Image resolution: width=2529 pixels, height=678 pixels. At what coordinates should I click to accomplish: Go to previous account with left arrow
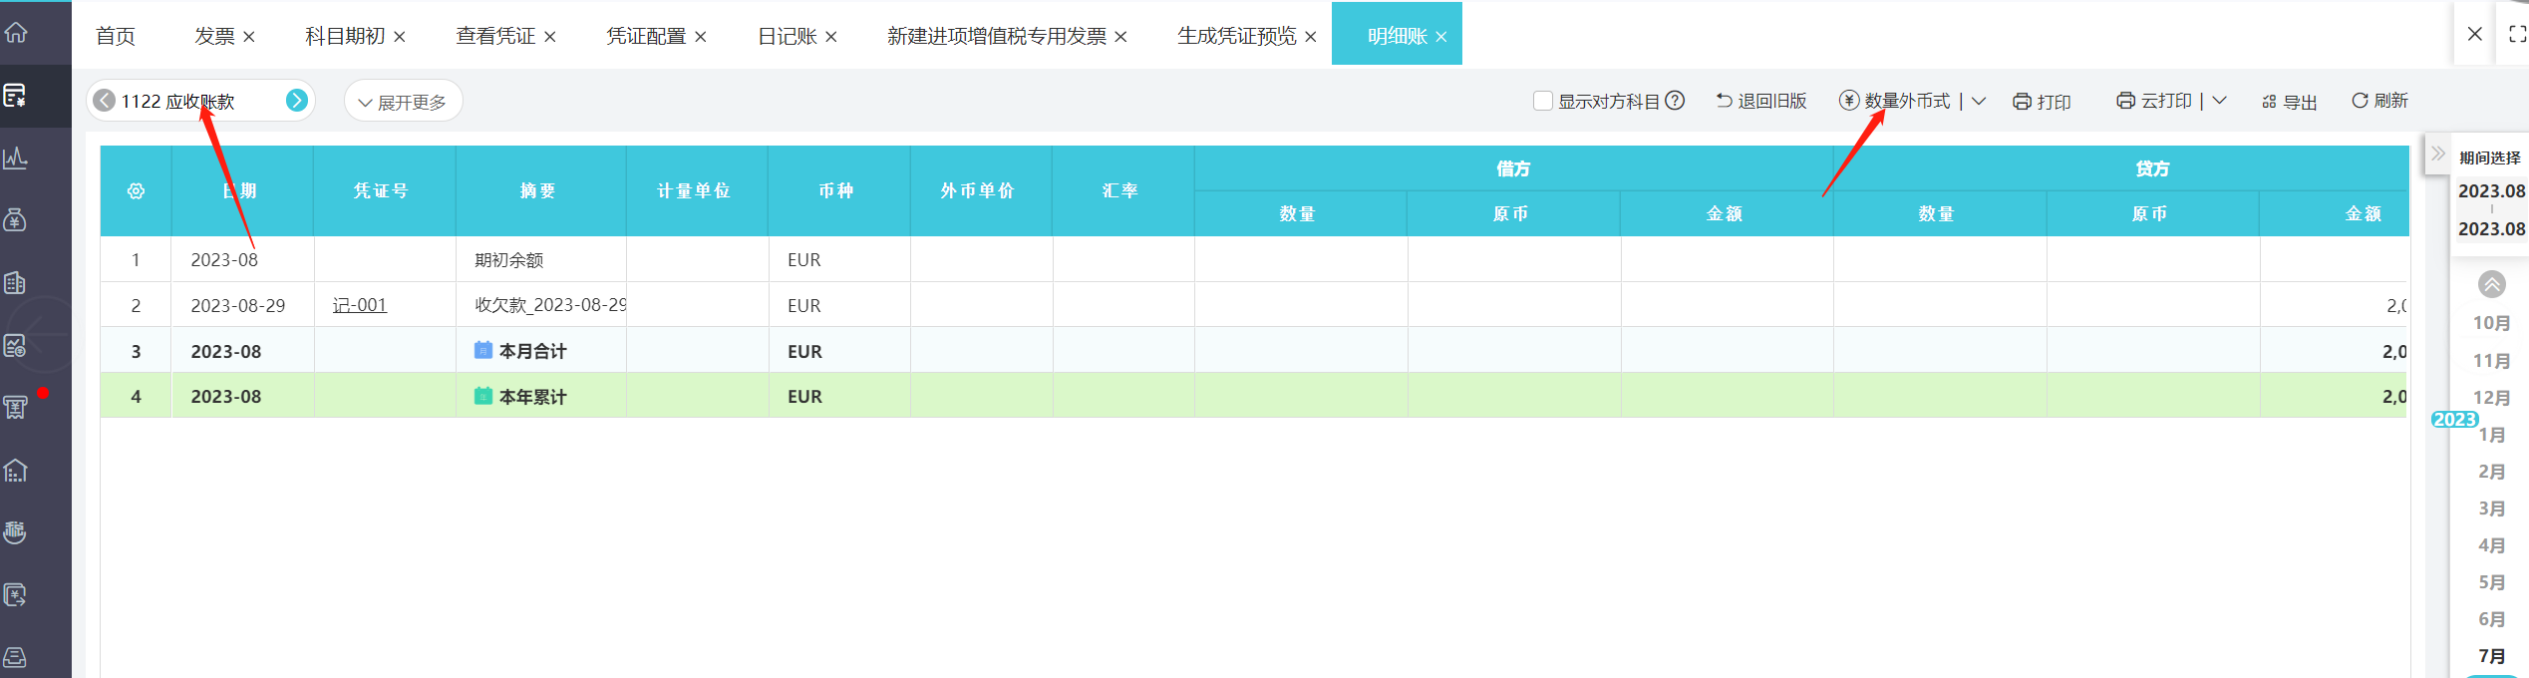tap(104, 101)
